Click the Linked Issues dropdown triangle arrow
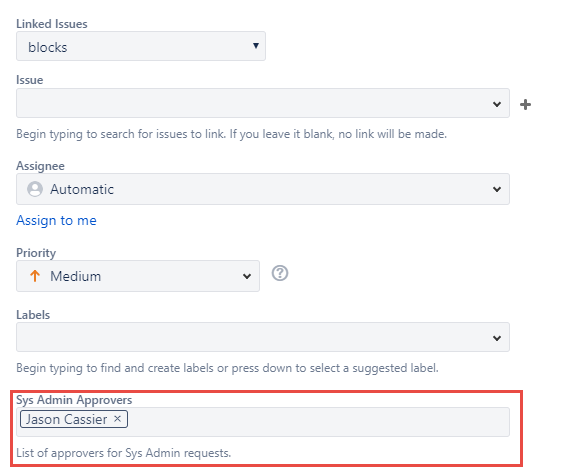Image resolution: width=564 pixels, height=473 pixels. tap(256, 46)
